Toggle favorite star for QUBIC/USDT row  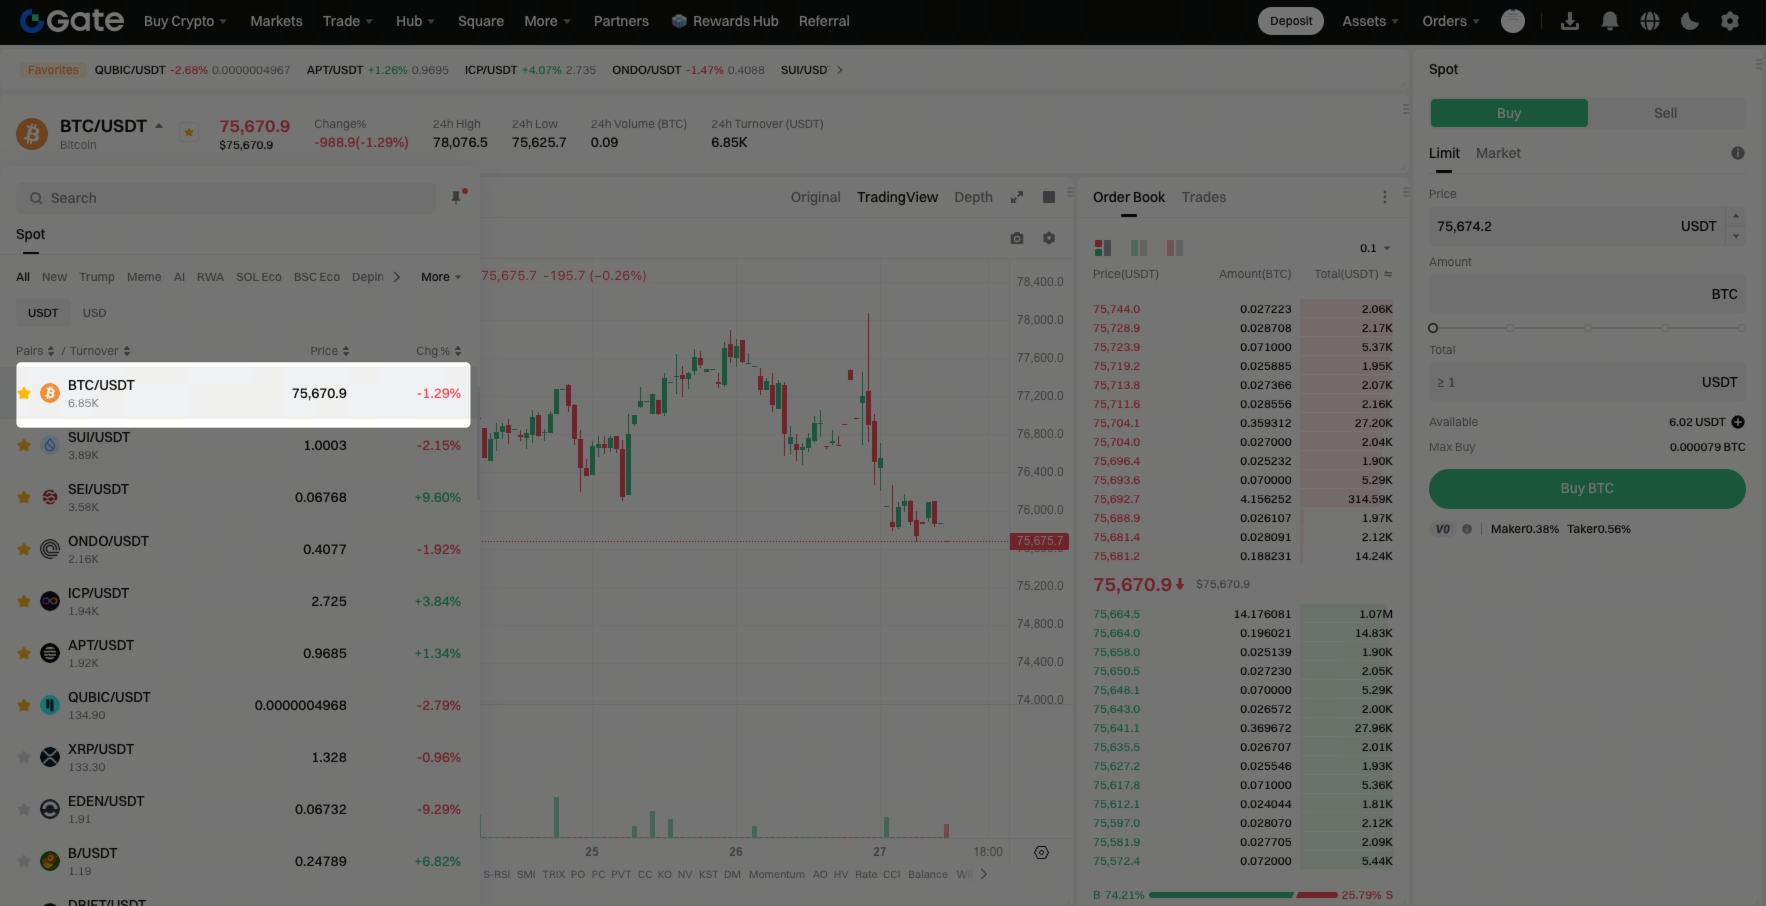(24, 705)
